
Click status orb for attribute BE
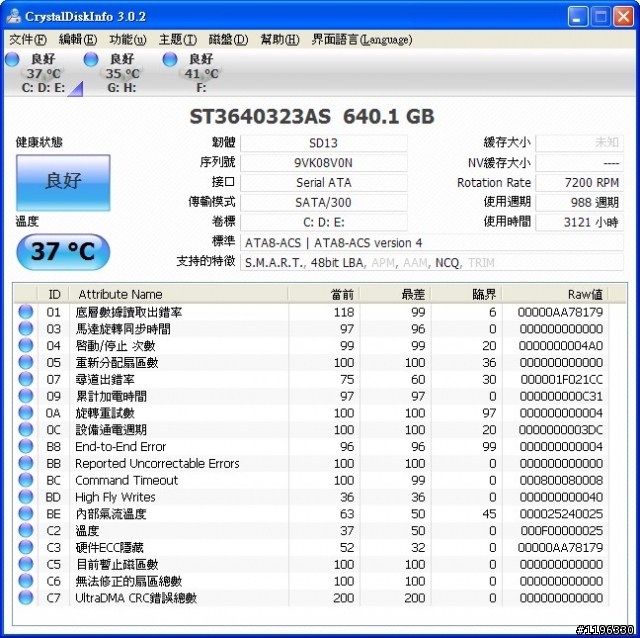pyautogui.click(x=26, y=514)
